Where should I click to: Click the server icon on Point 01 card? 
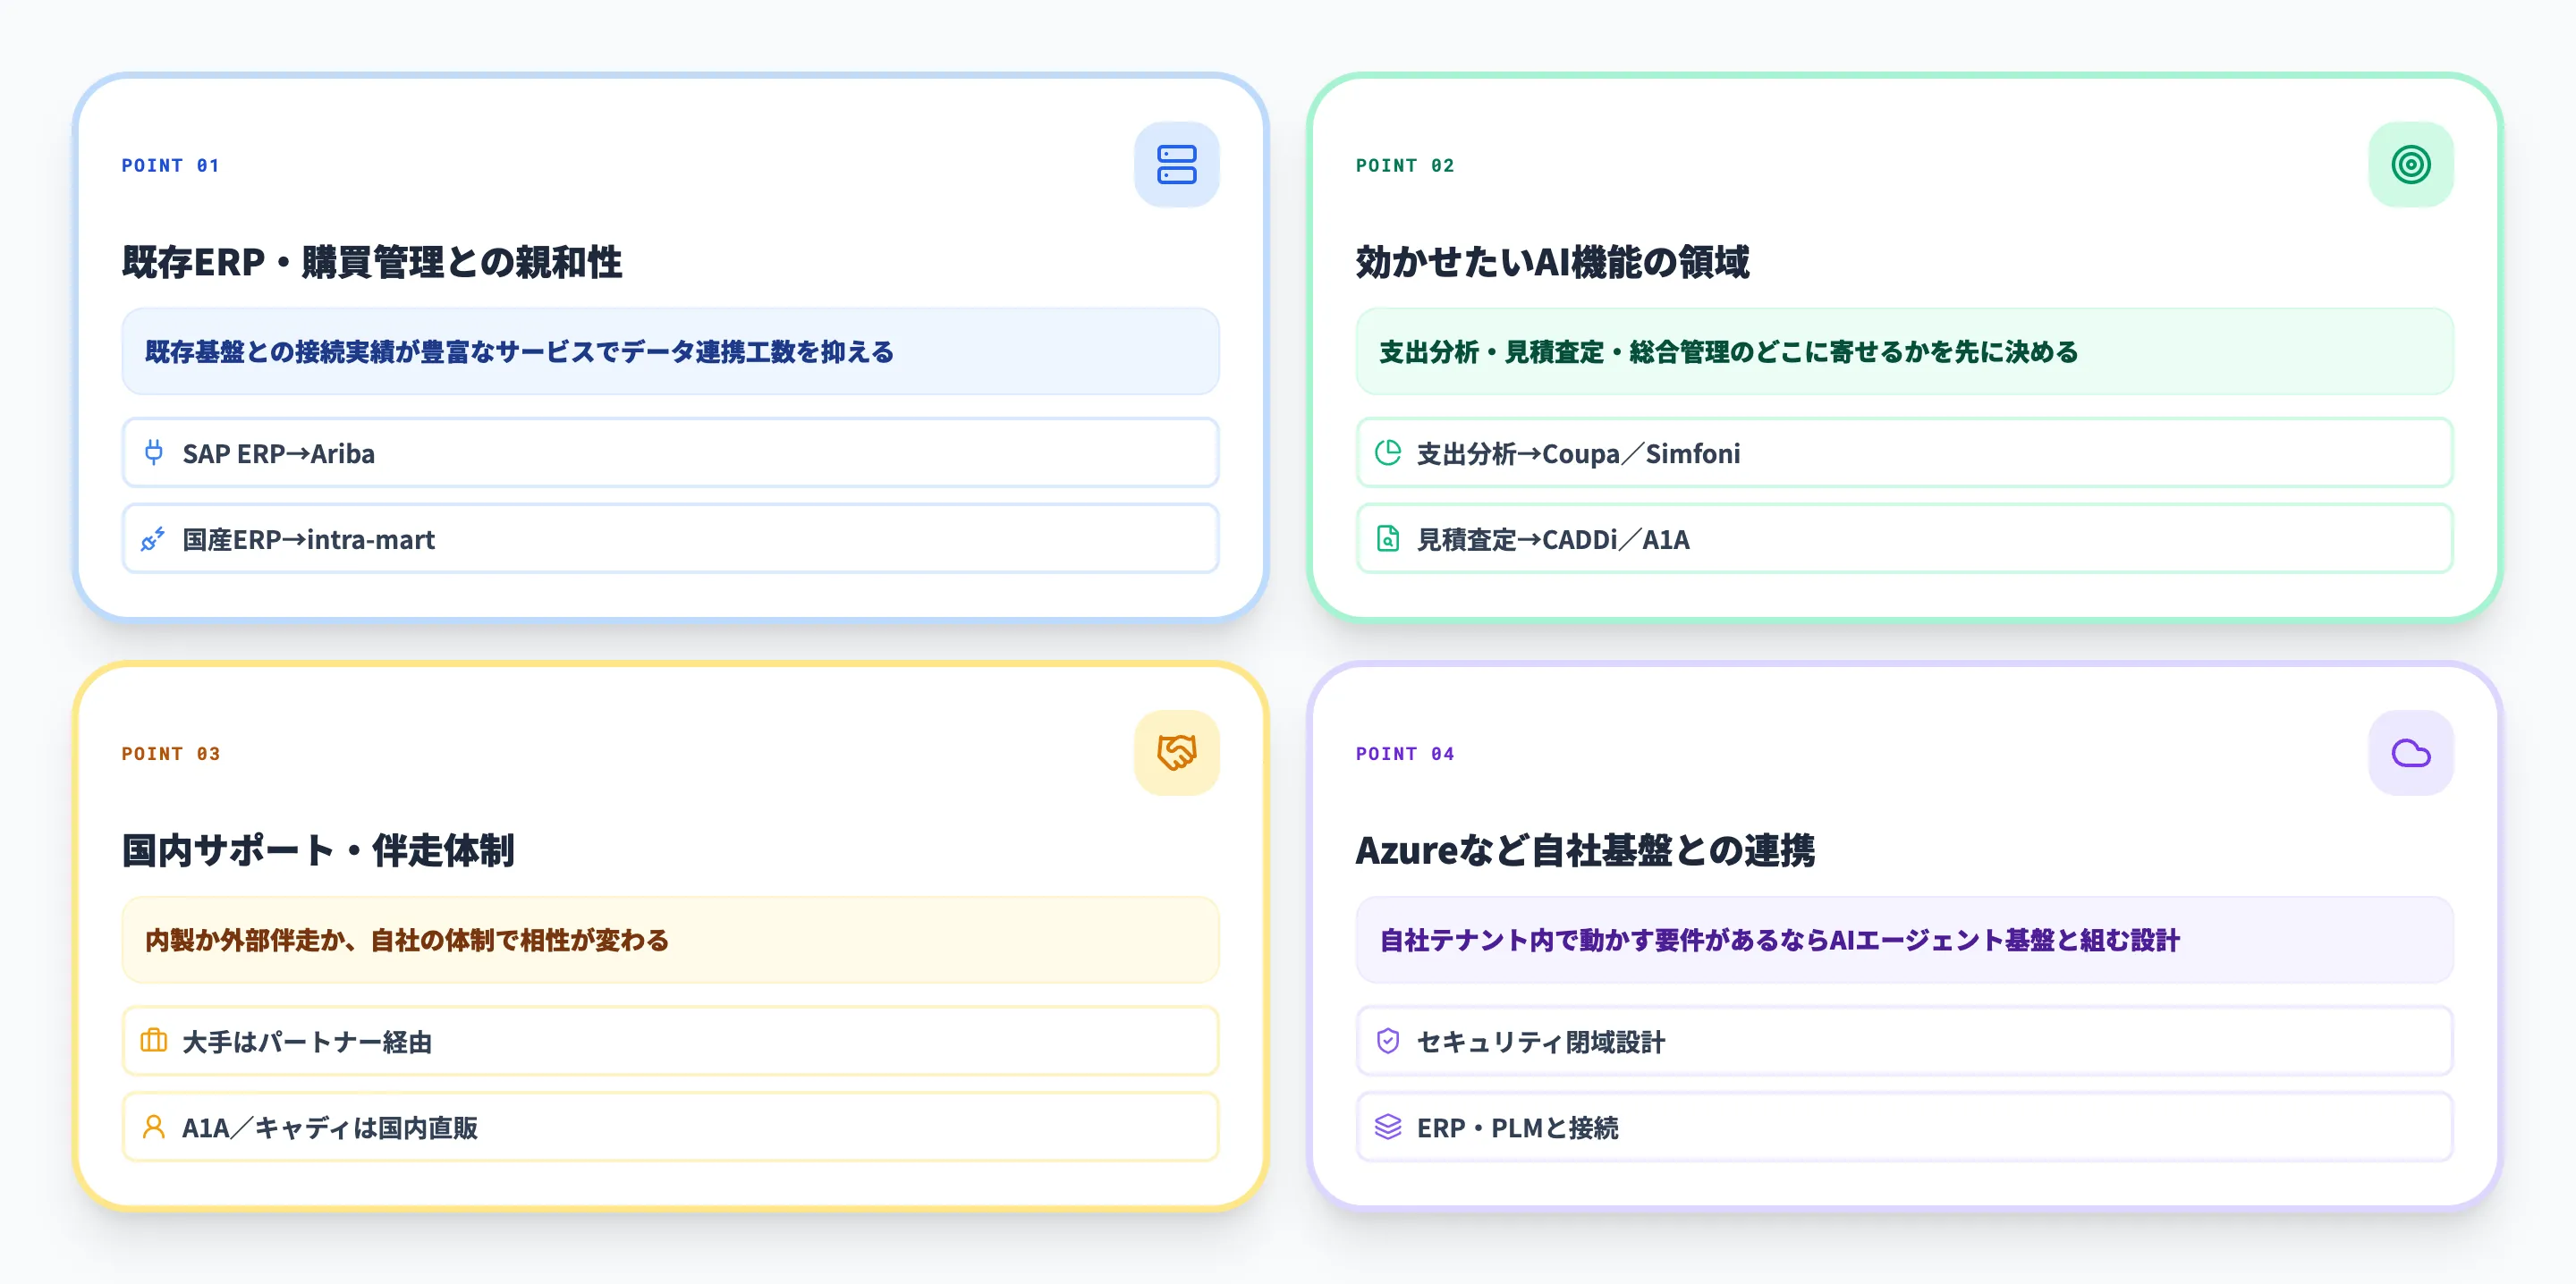pos(1178,164)
